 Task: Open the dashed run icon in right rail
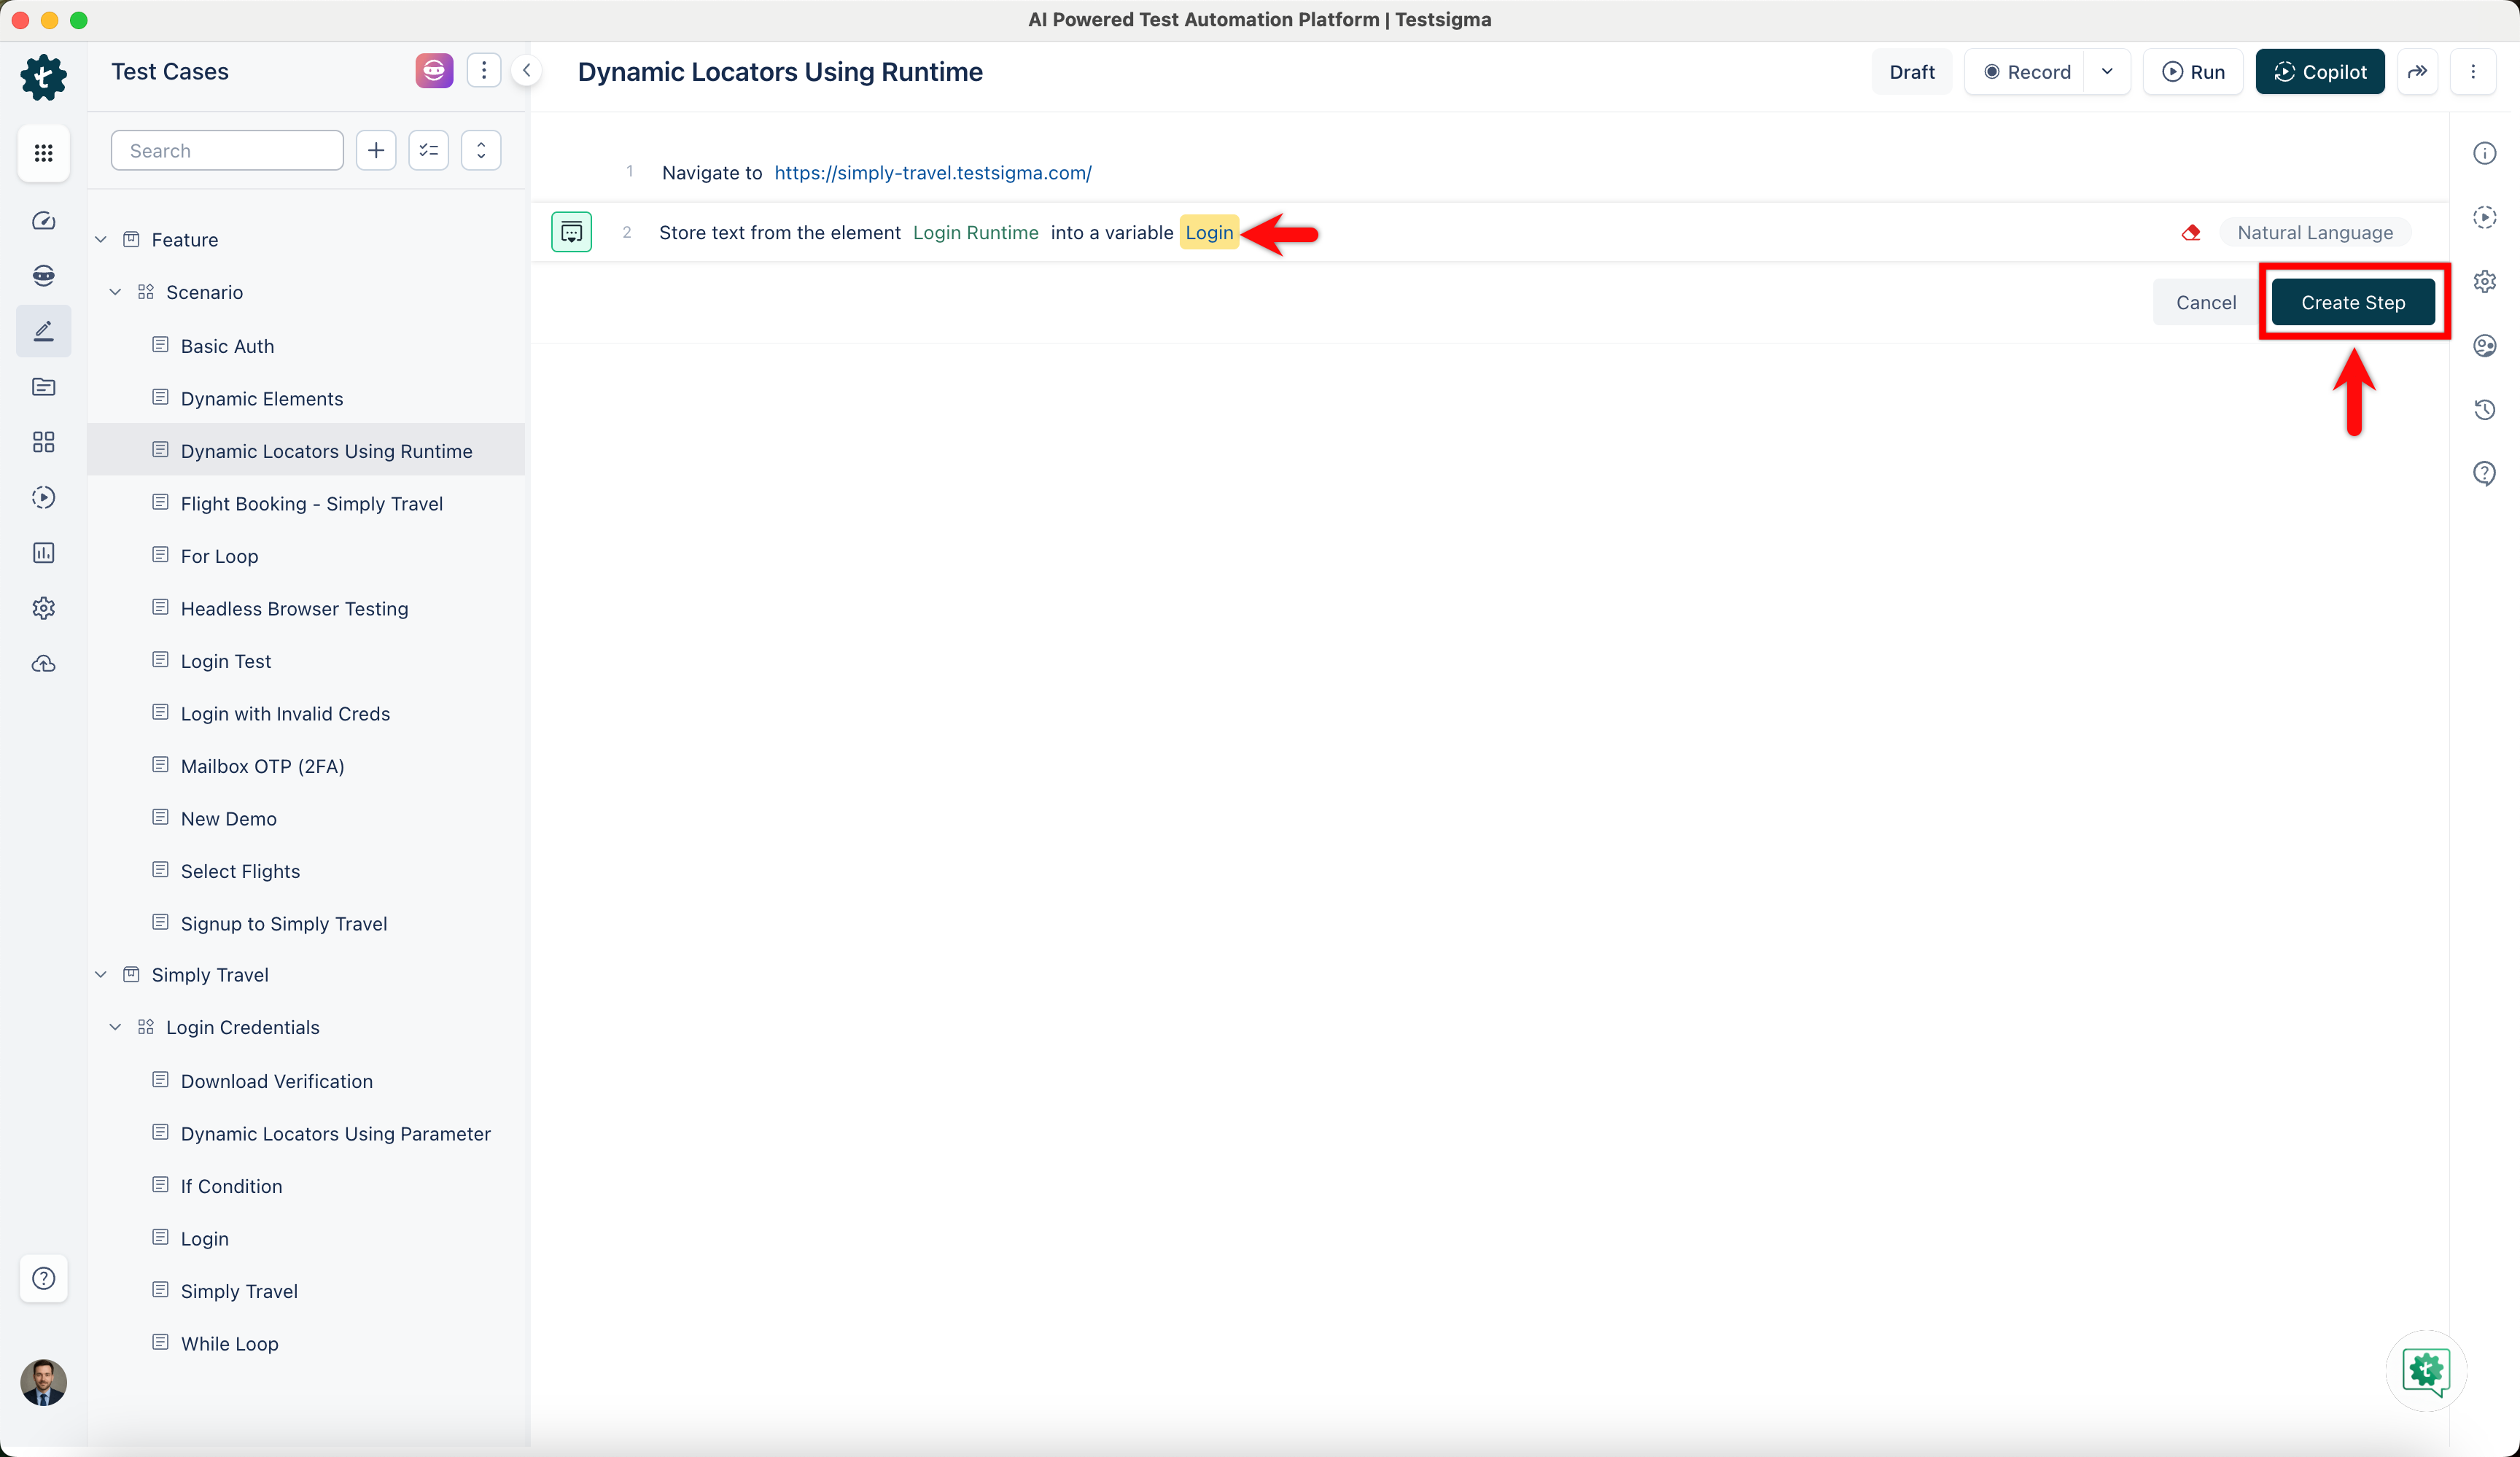pyautogui.click(x=2485, y=217)
